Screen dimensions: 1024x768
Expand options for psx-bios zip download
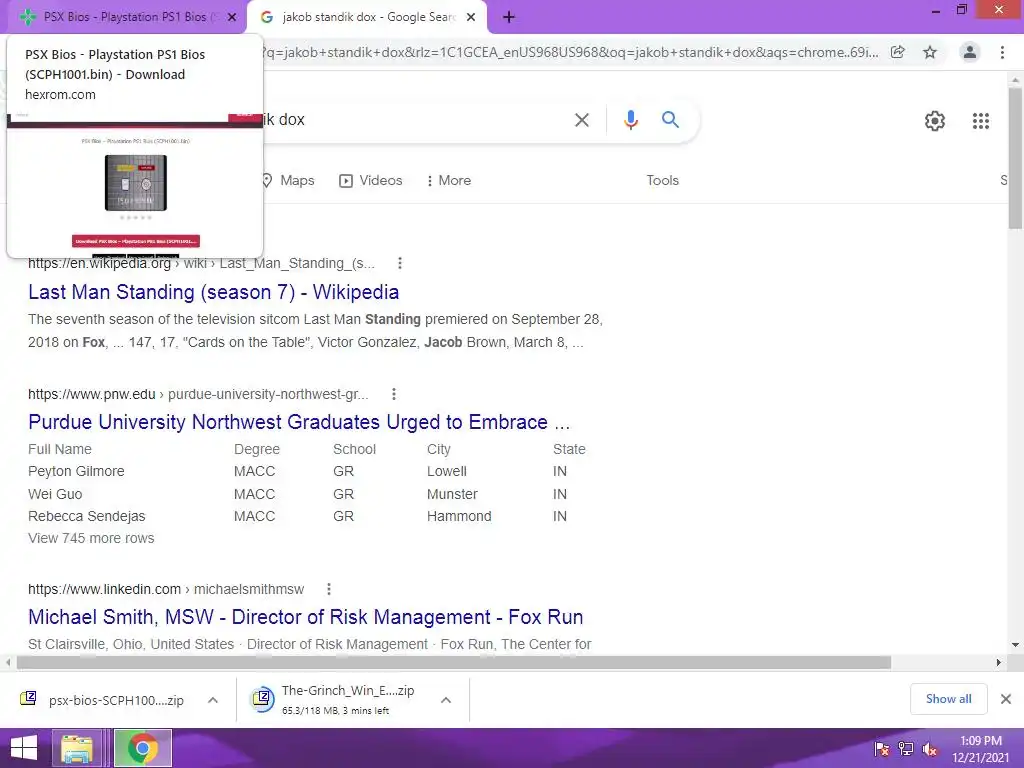213,700
